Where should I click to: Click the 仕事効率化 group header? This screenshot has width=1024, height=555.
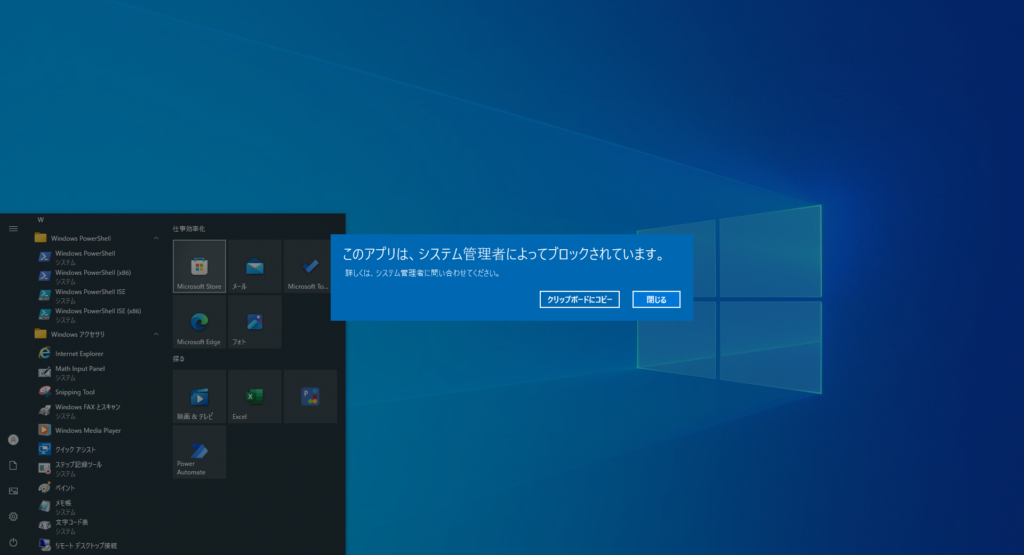(189, 229)
